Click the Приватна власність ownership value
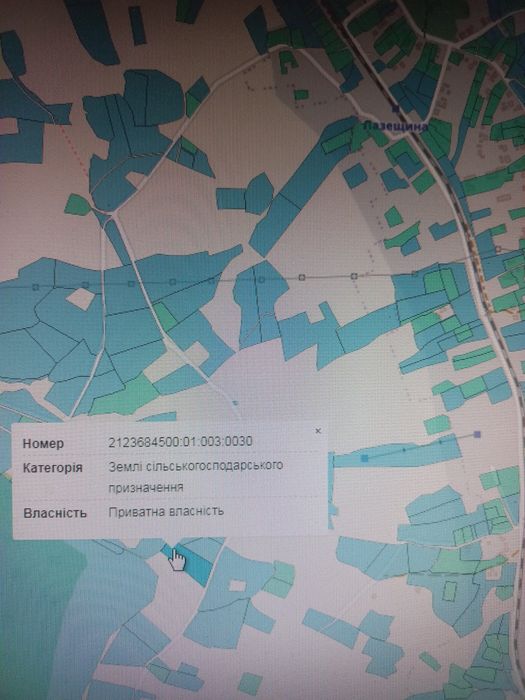525x700 pixels. click(166, 511)
